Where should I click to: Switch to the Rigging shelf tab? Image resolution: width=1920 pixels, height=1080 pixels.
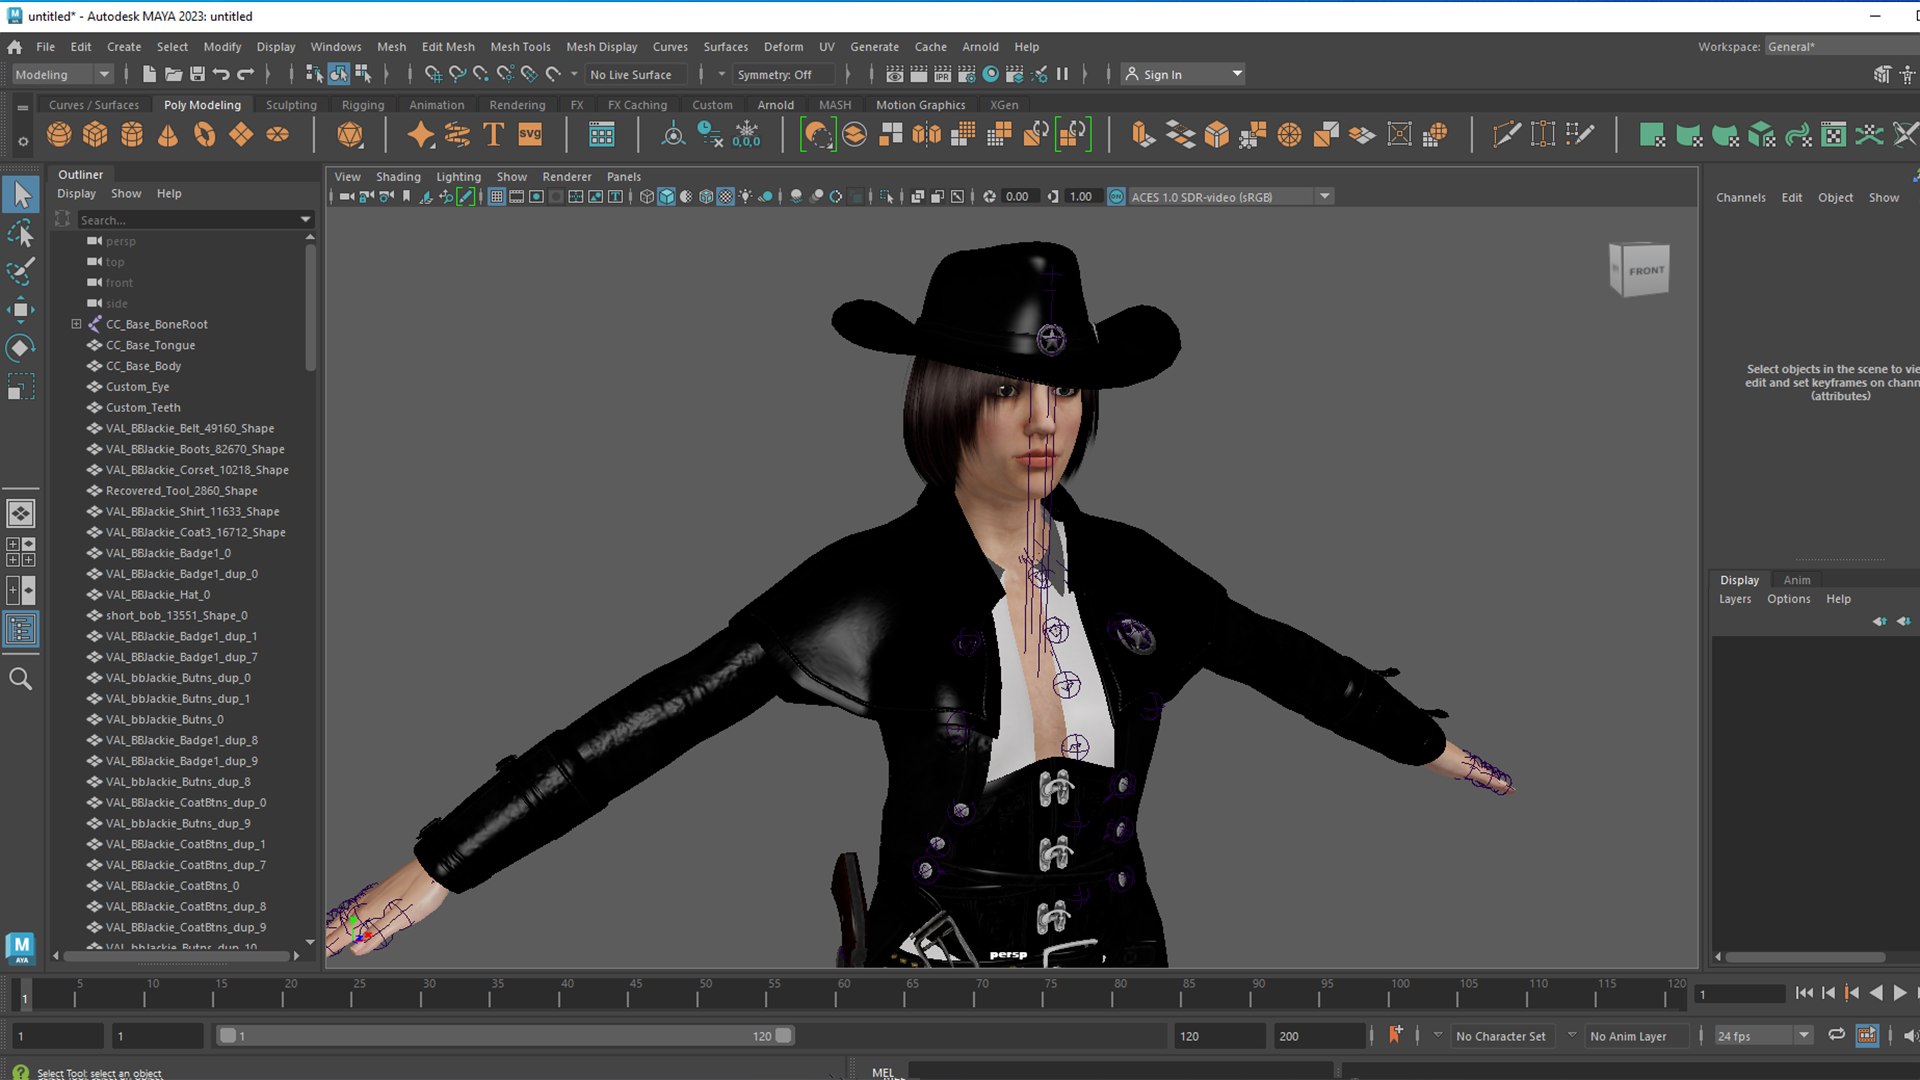[362, 105]
